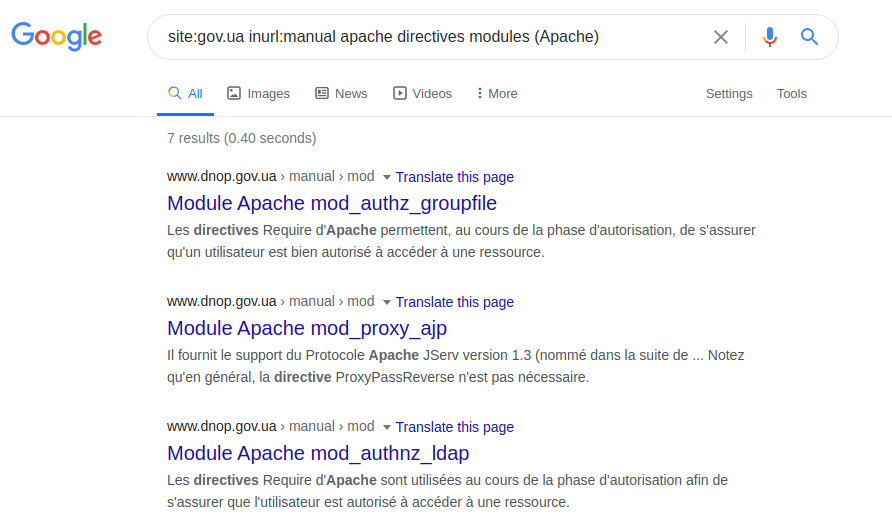Select the All results tab
The image size is (892, 531).
[x=185, y=93]
